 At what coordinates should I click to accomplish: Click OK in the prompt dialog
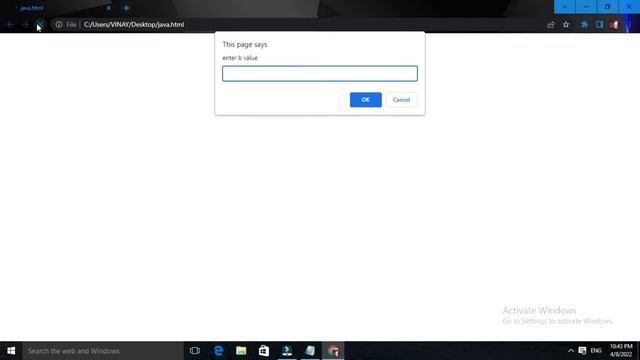(x=365, y=100)
